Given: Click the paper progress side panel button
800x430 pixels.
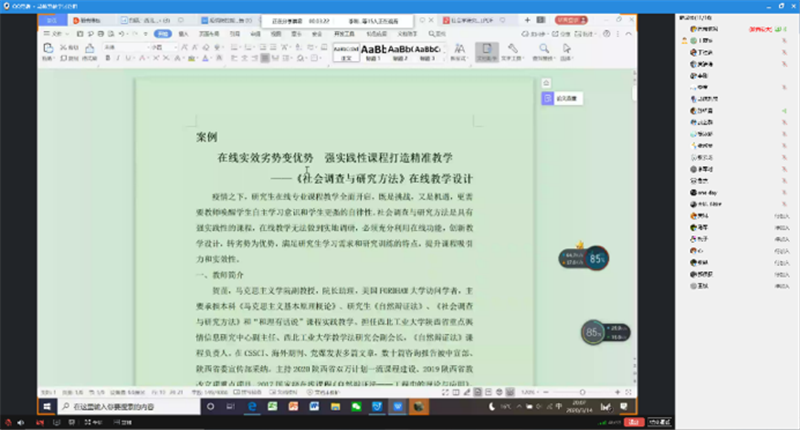Looking at the screenshot, I should coord(562,98).
